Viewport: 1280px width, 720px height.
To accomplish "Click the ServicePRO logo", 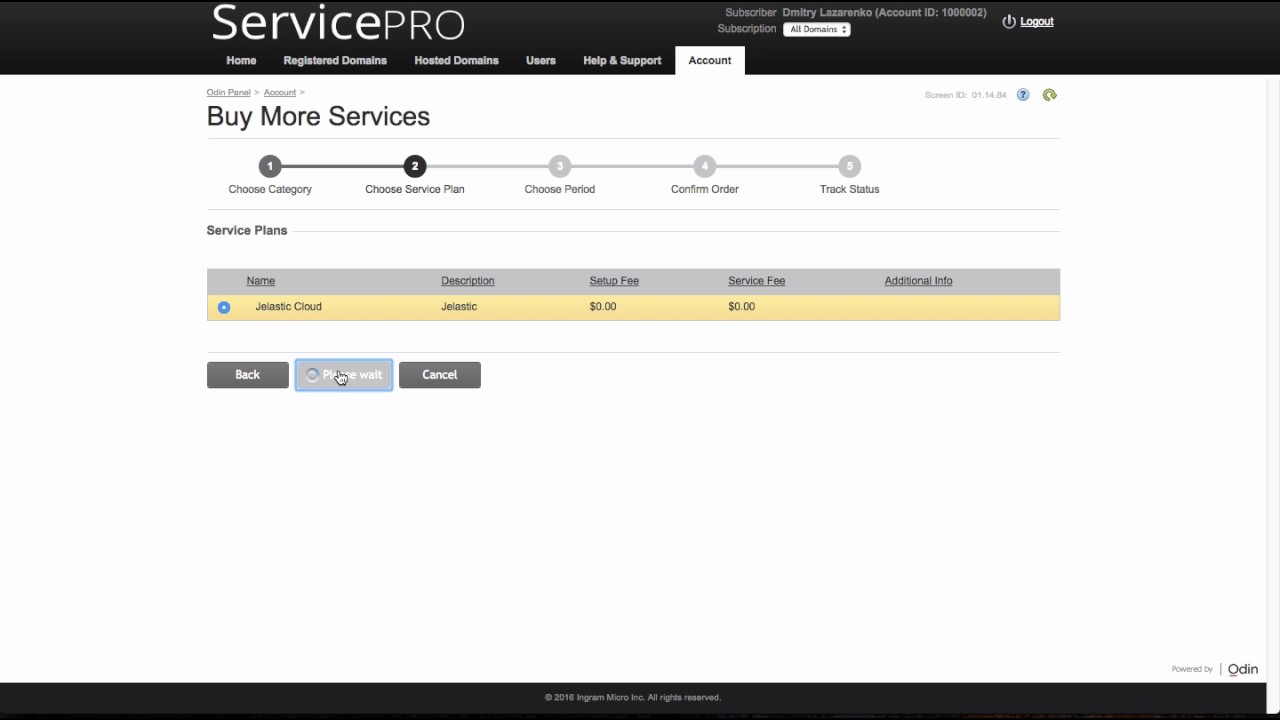I will (338, 22).
